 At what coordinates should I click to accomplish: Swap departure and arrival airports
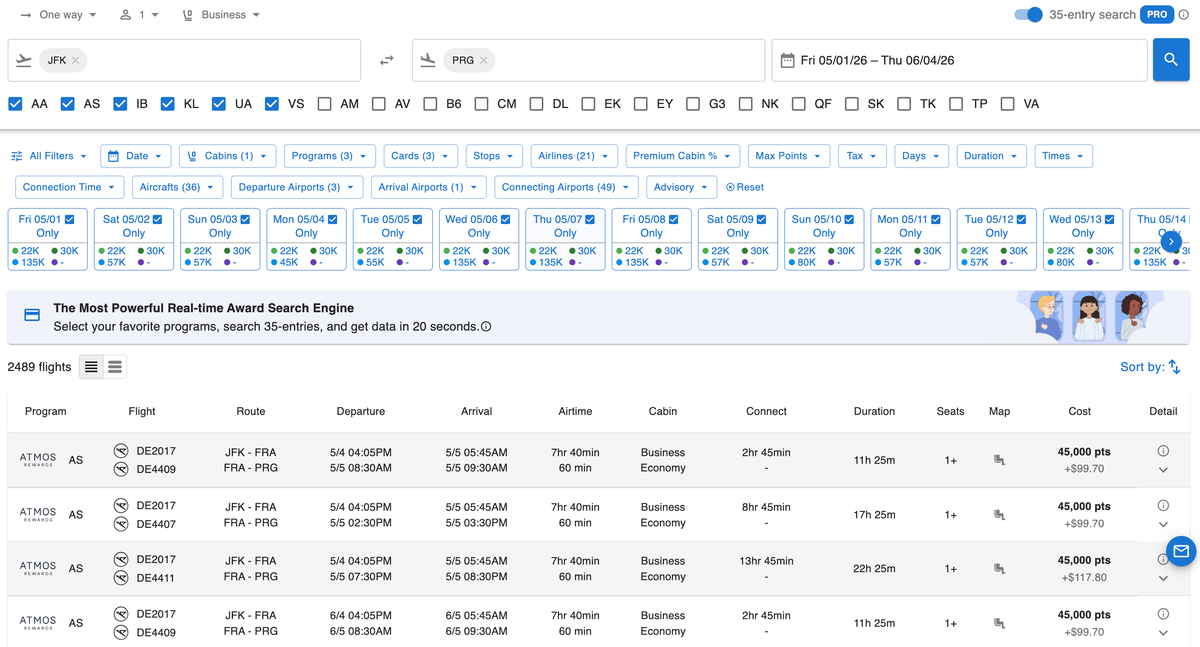click(x=388, y=60)
